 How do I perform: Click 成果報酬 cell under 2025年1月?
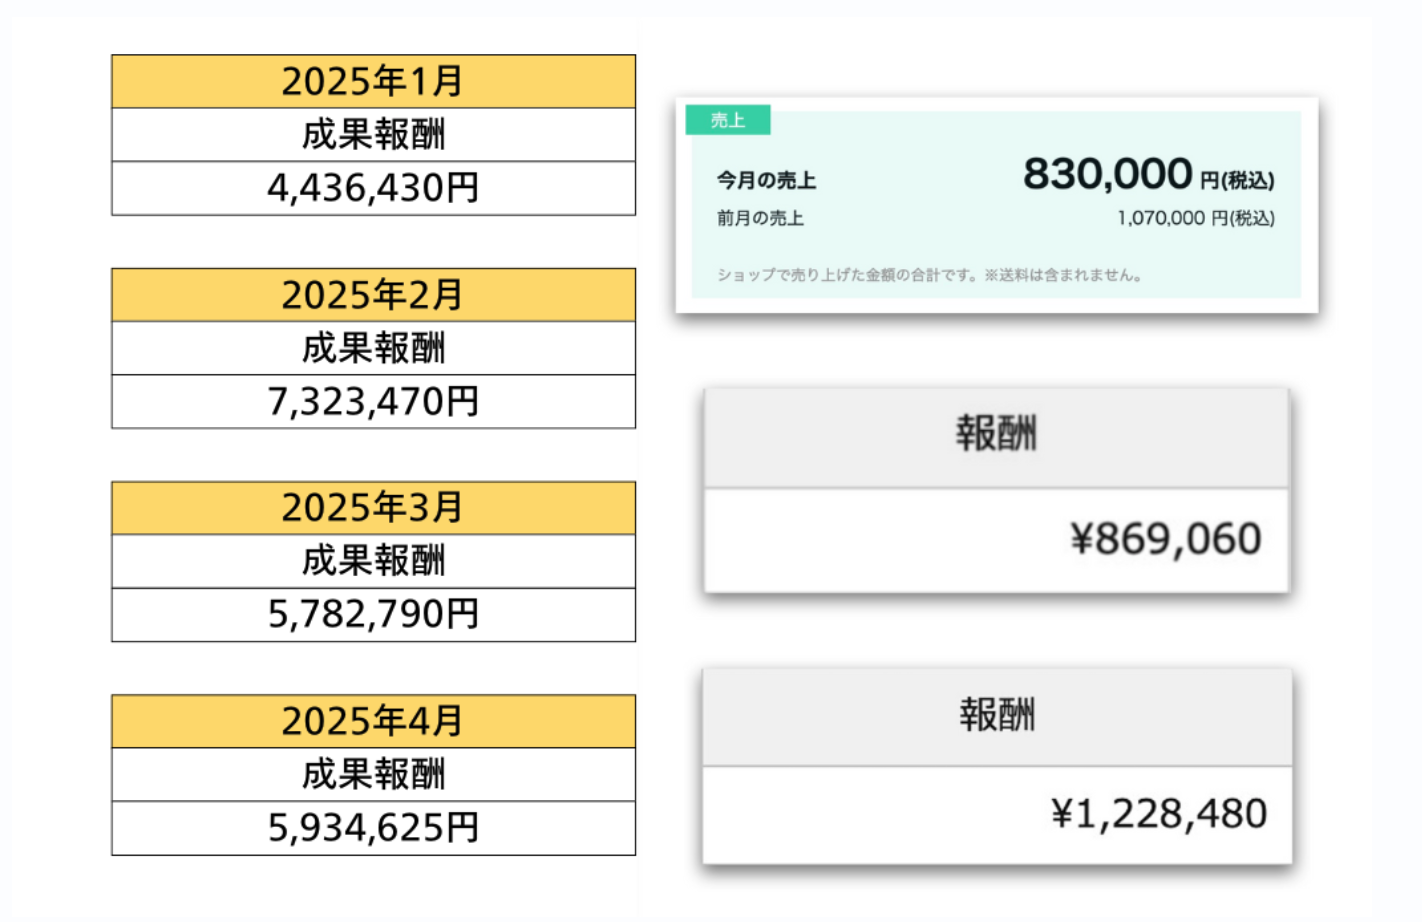(373, 135)
